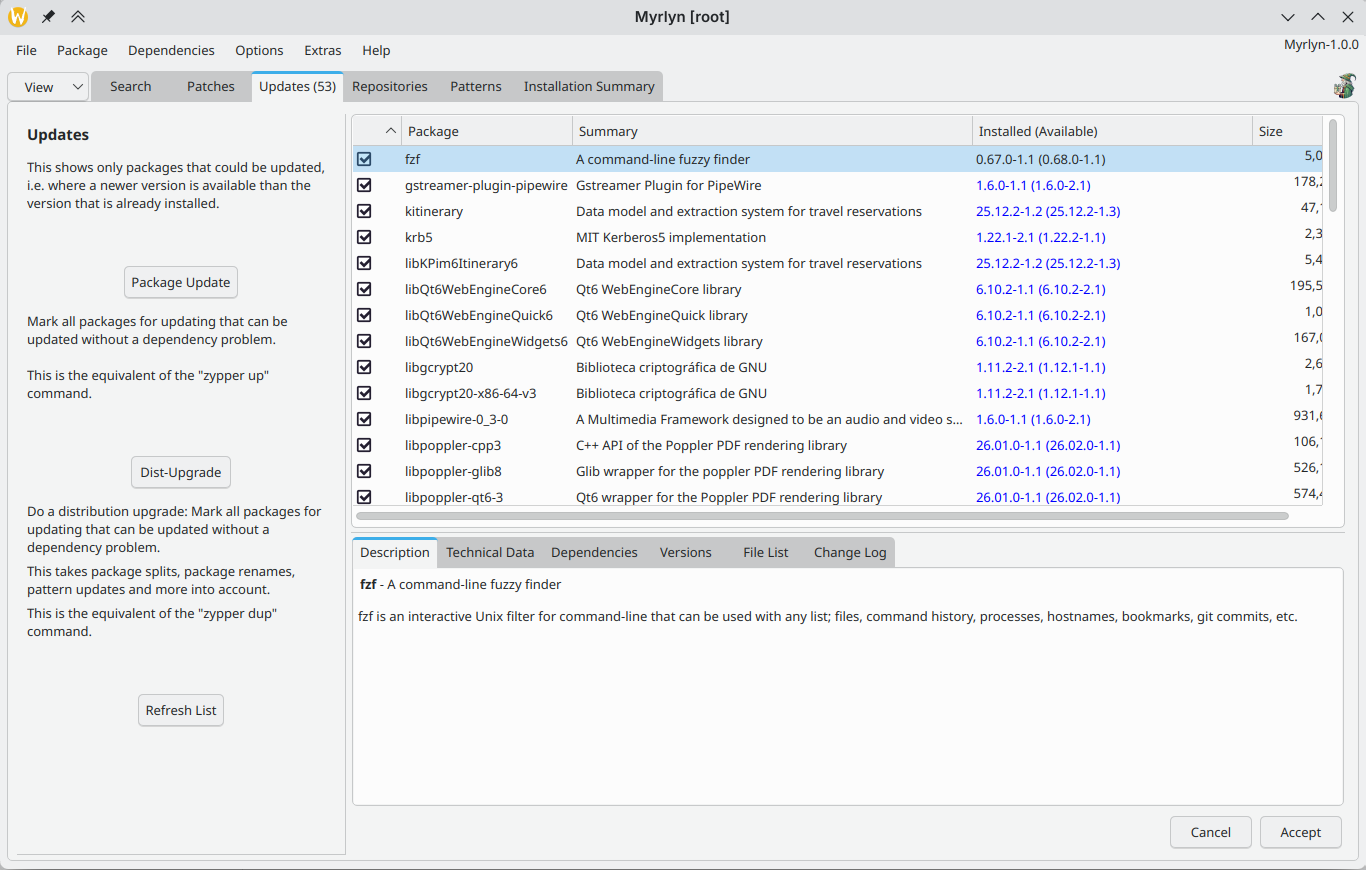Click the Myrlyn app icon in title bar
This screenshot has height=870, width=1366.
coord(18,17)
